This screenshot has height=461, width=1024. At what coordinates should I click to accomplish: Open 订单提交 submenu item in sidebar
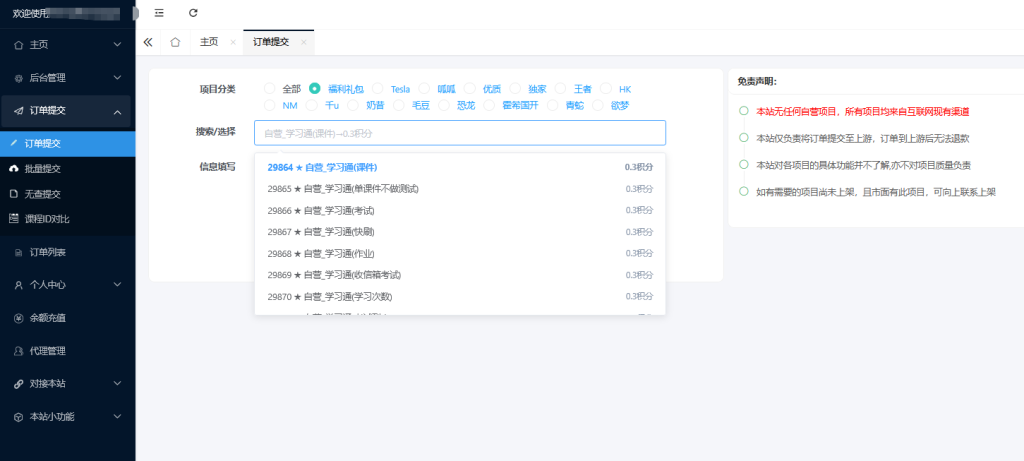pos(68,144)
